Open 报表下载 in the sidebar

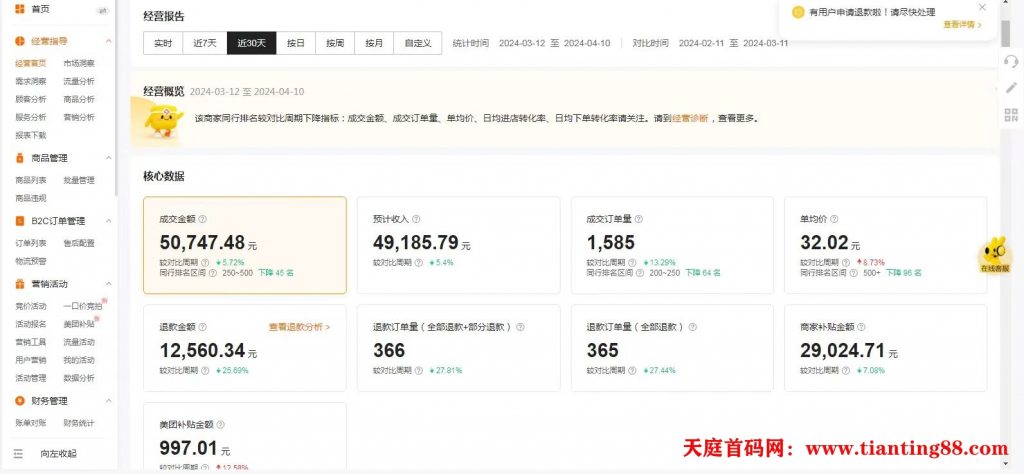point(31,135)
